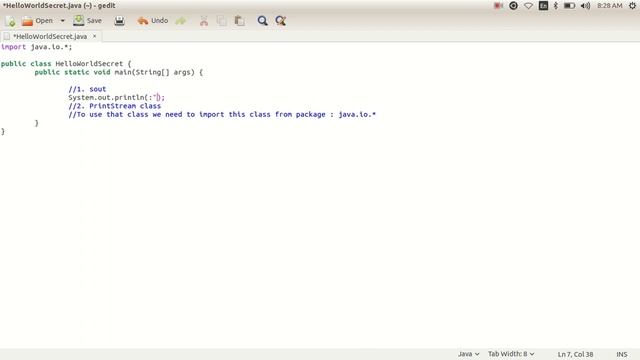Screen dimensions: 640x360
Task: Open the system settings gear menu
Action: pos(632,6)
